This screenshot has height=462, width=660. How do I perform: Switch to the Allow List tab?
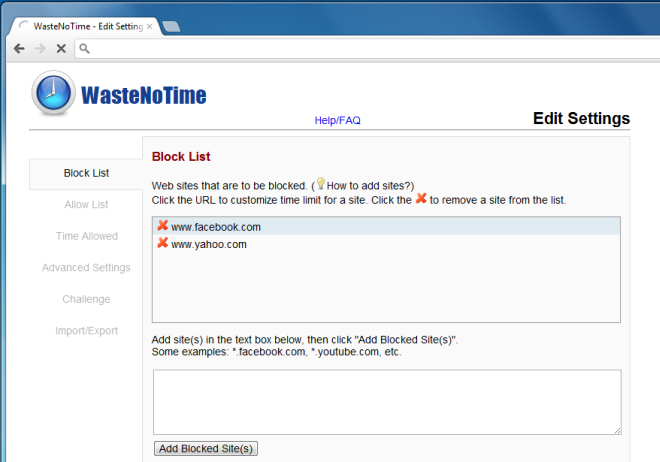86,204
